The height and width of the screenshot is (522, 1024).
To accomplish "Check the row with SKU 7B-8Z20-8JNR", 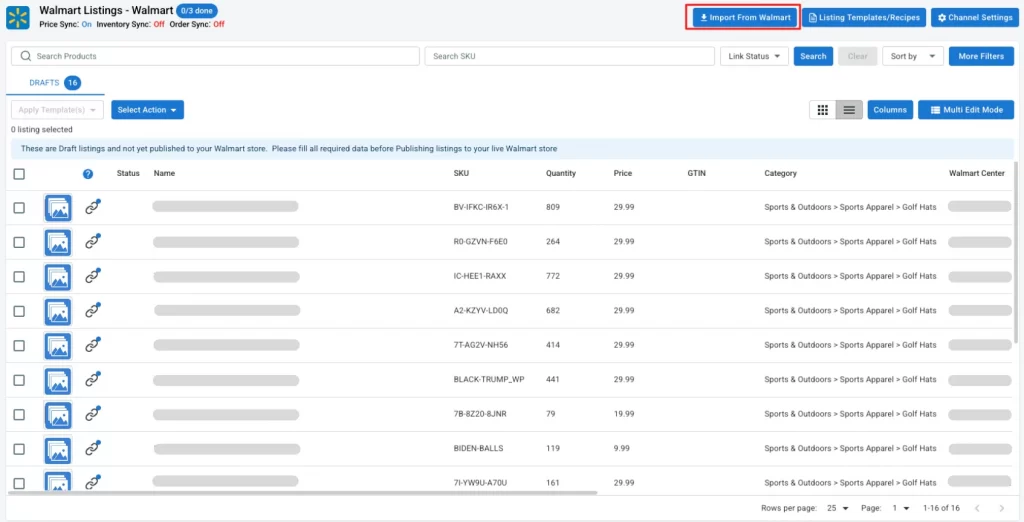I will click(x=19, y=415).
